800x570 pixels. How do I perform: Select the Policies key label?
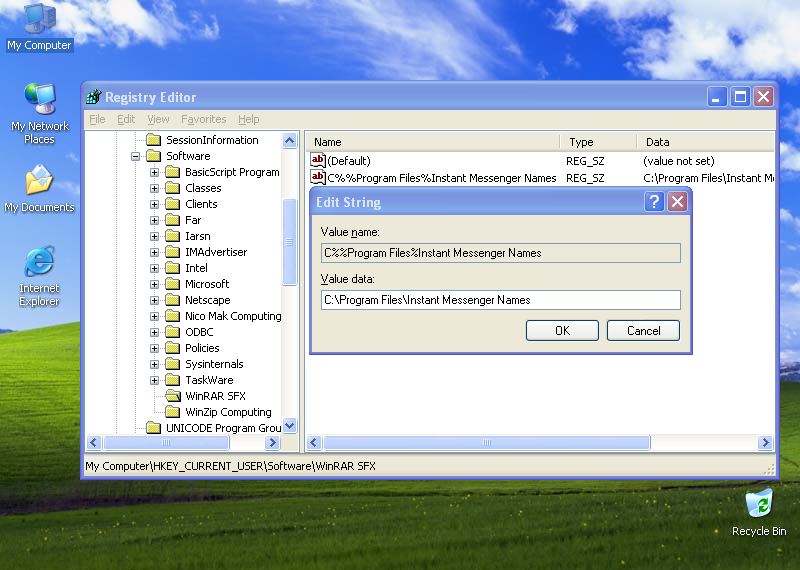point(202,348)
